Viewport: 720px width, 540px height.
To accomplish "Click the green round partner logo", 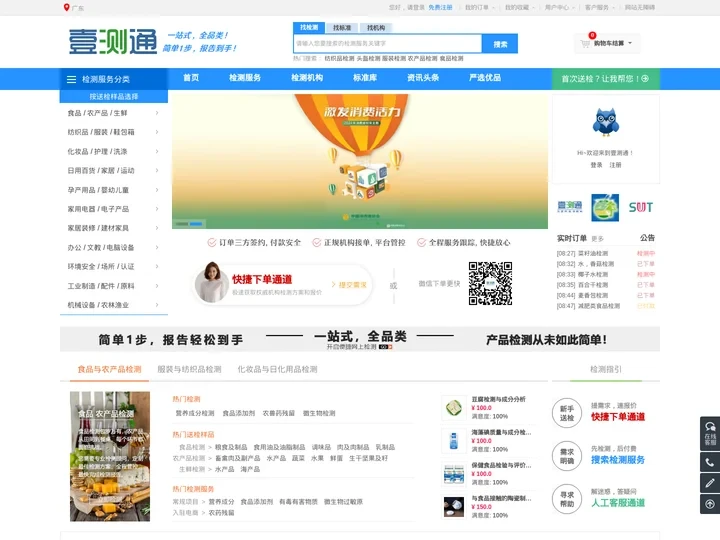I will [605, 208].
